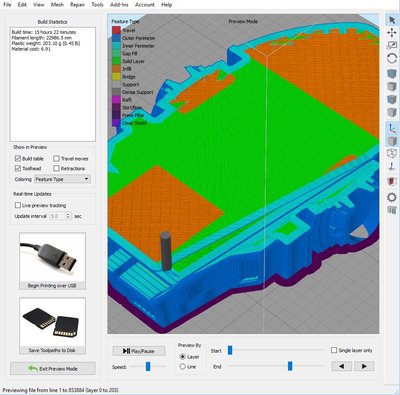Click the 'Filament length: 22986.5 mm' line
The height and width of the screenshot is (395, 400).
41,38
